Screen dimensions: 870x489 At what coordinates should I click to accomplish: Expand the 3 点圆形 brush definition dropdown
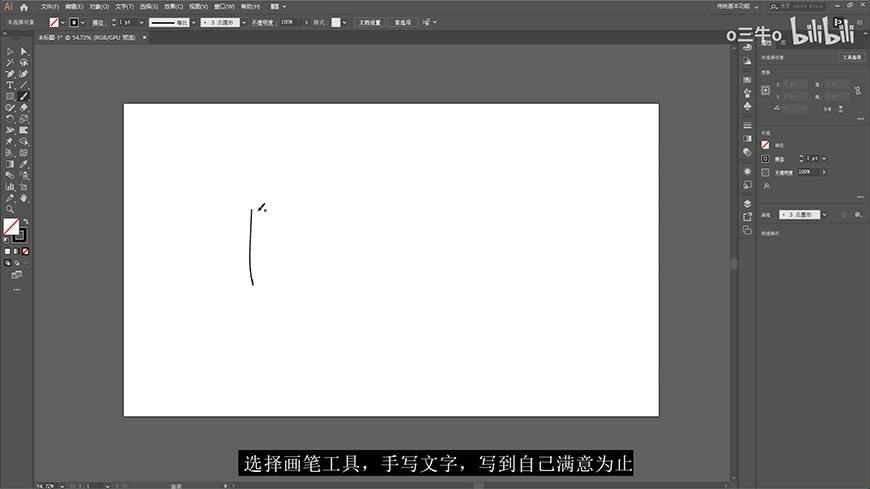(x=242, y=21)
